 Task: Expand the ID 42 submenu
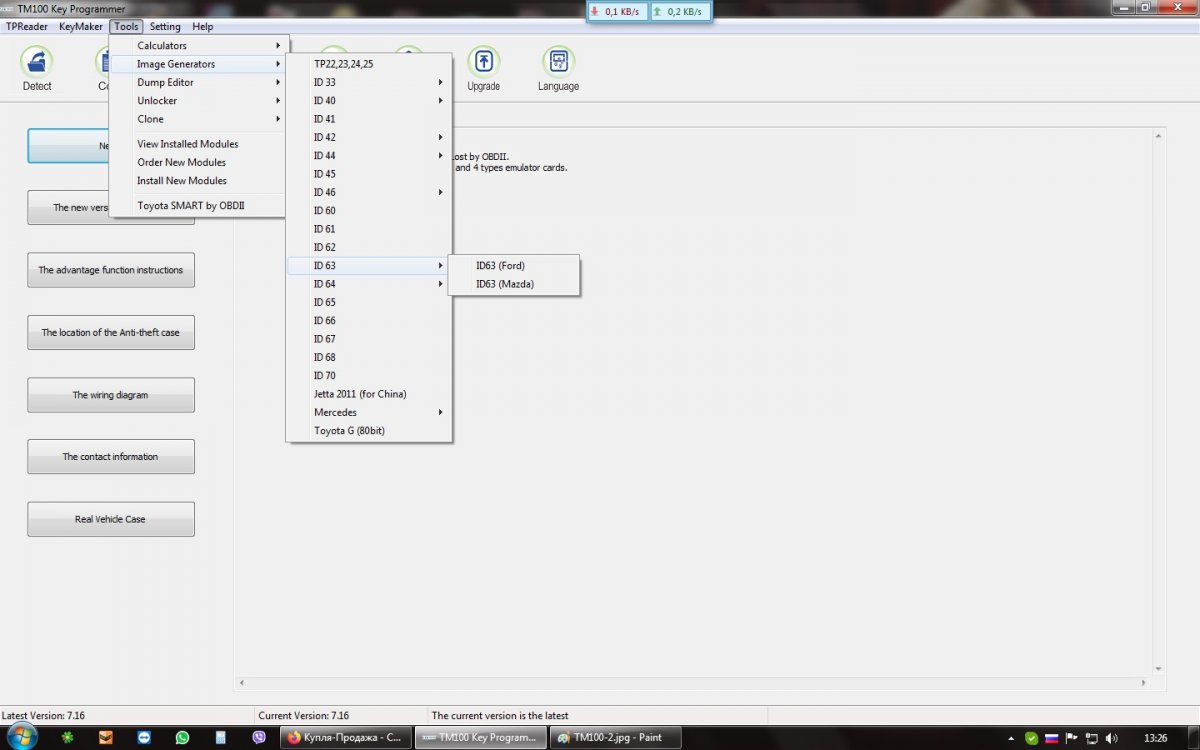pos(369,137)
